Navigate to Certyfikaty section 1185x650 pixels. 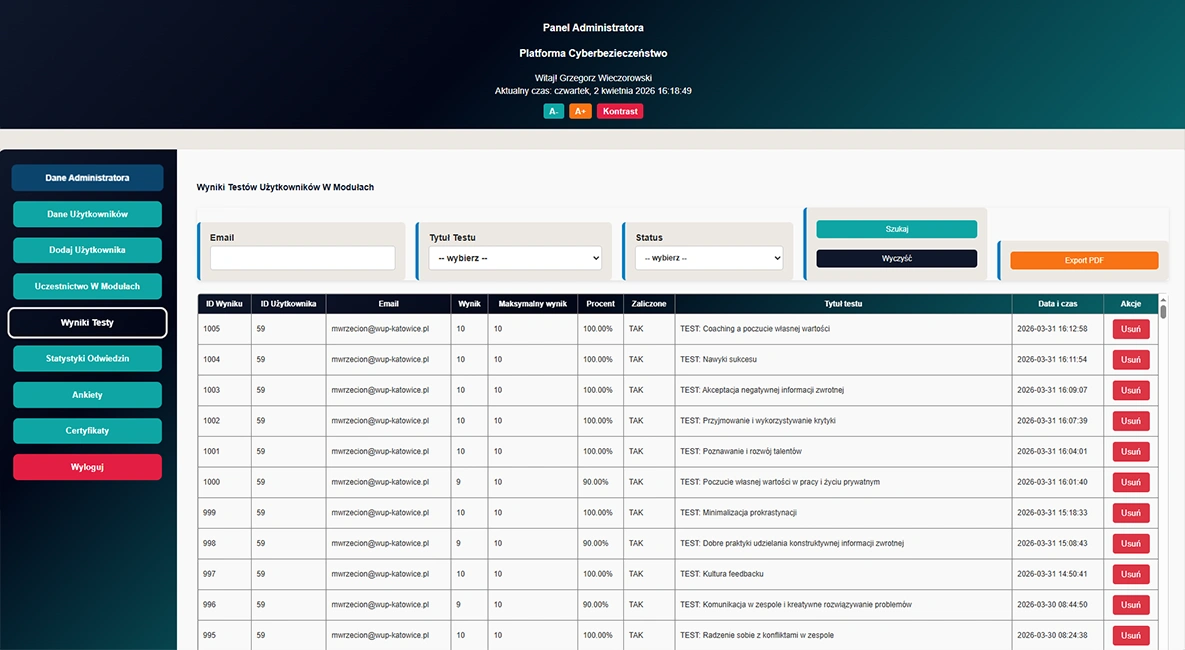point(87,431)
